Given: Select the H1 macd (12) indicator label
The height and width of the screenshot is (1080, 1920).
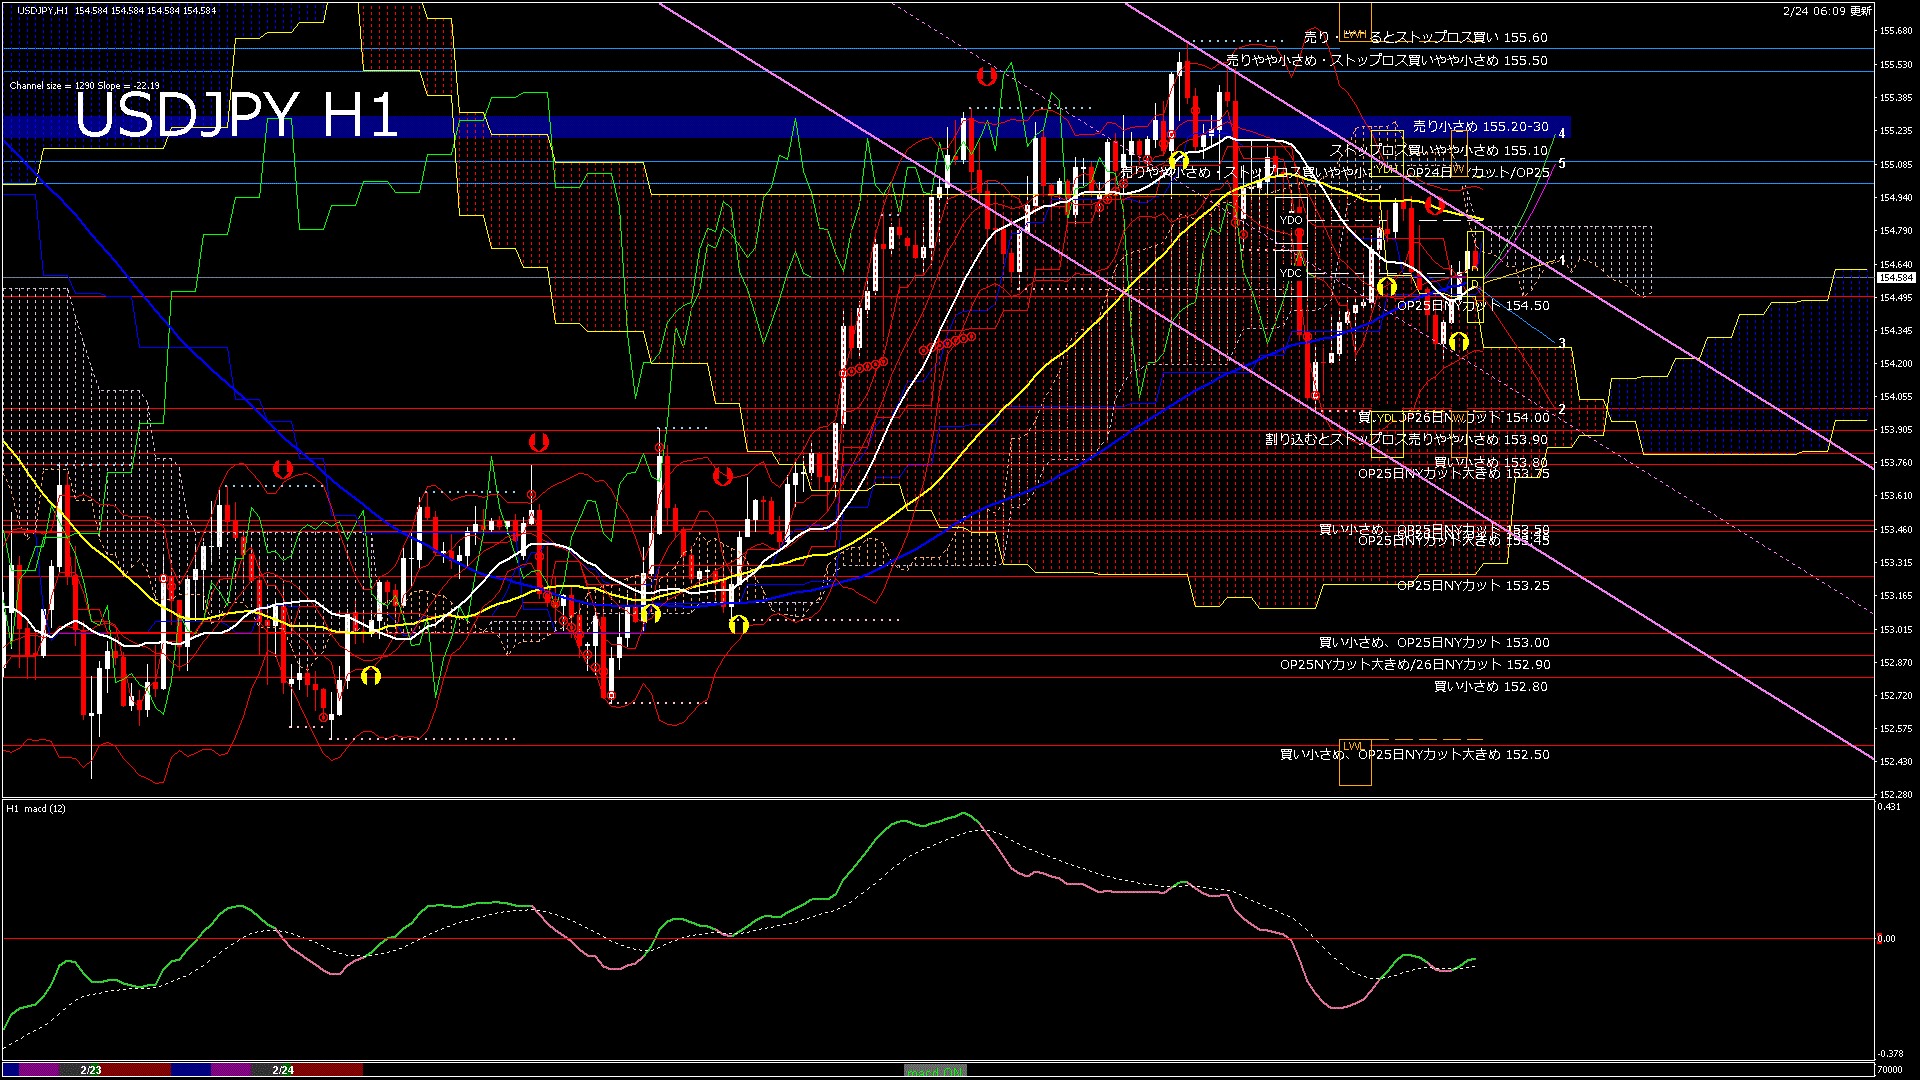Looking at the screenshot, I should coord(38,810).
